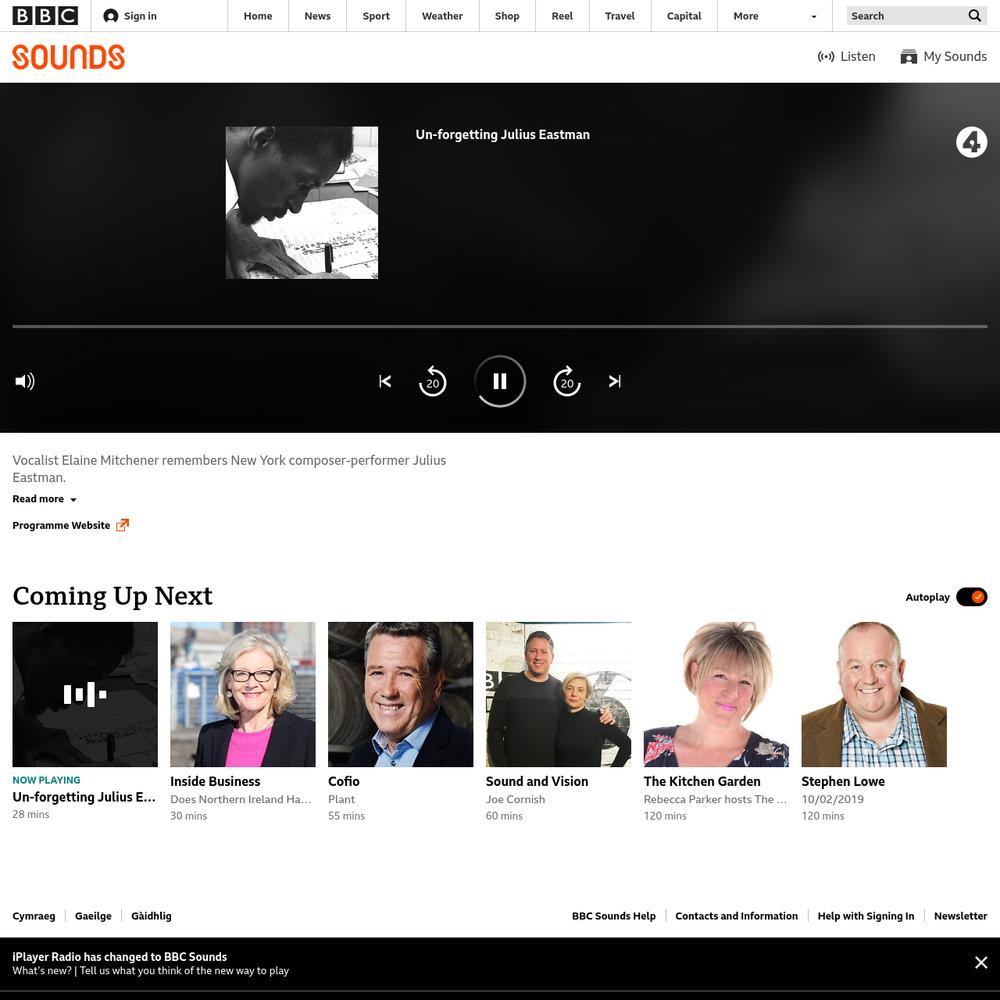
Task: Open the Weather menu item
Action: tap(442, 16)
